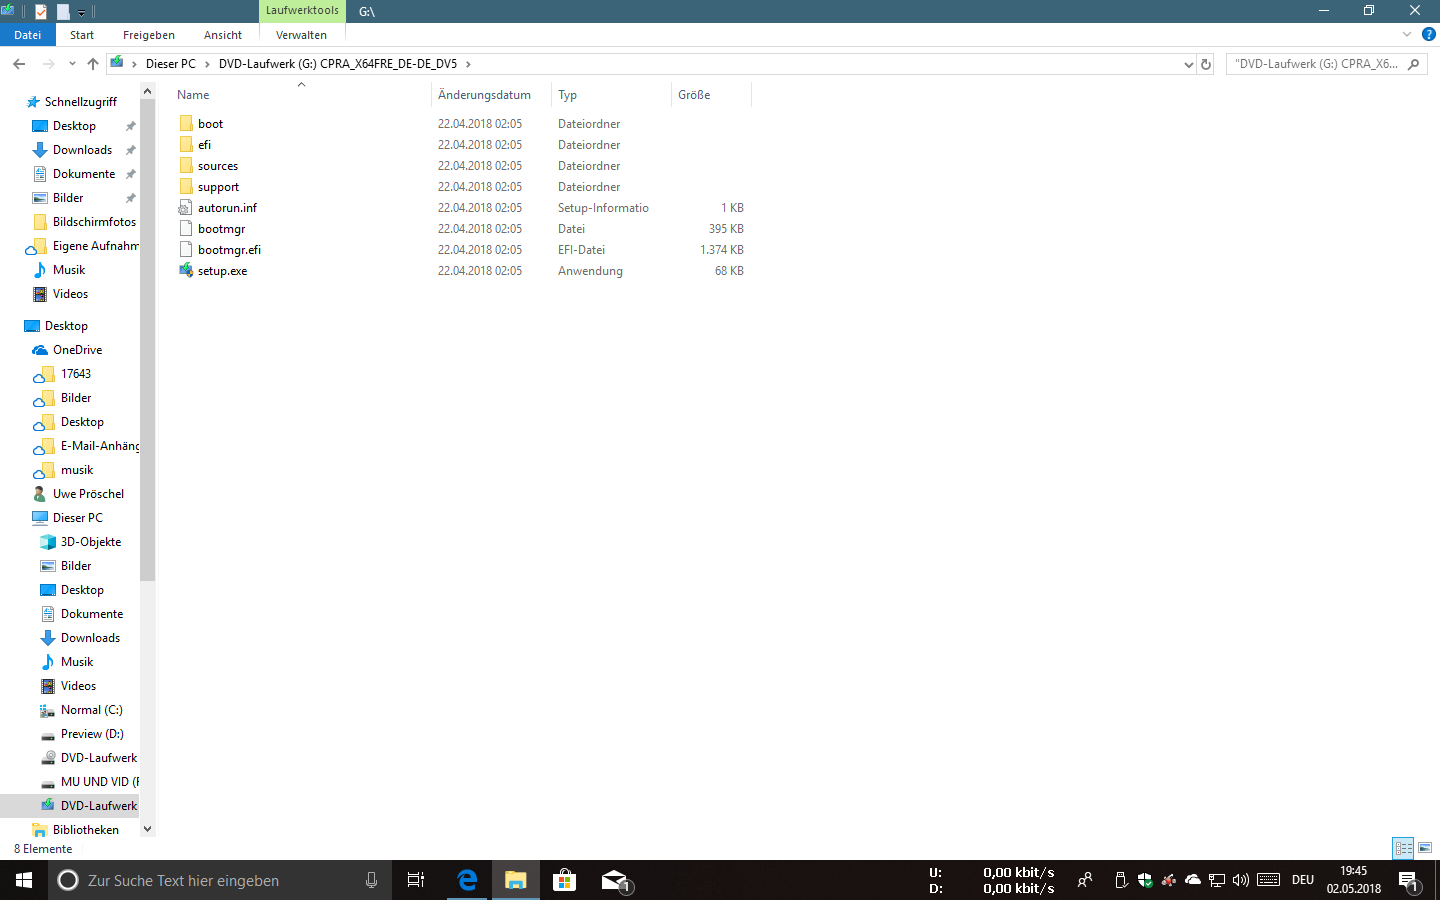Click the search magnifier icon
The height and width of the screenshot is (900, 1440).
pos(1413,64)
